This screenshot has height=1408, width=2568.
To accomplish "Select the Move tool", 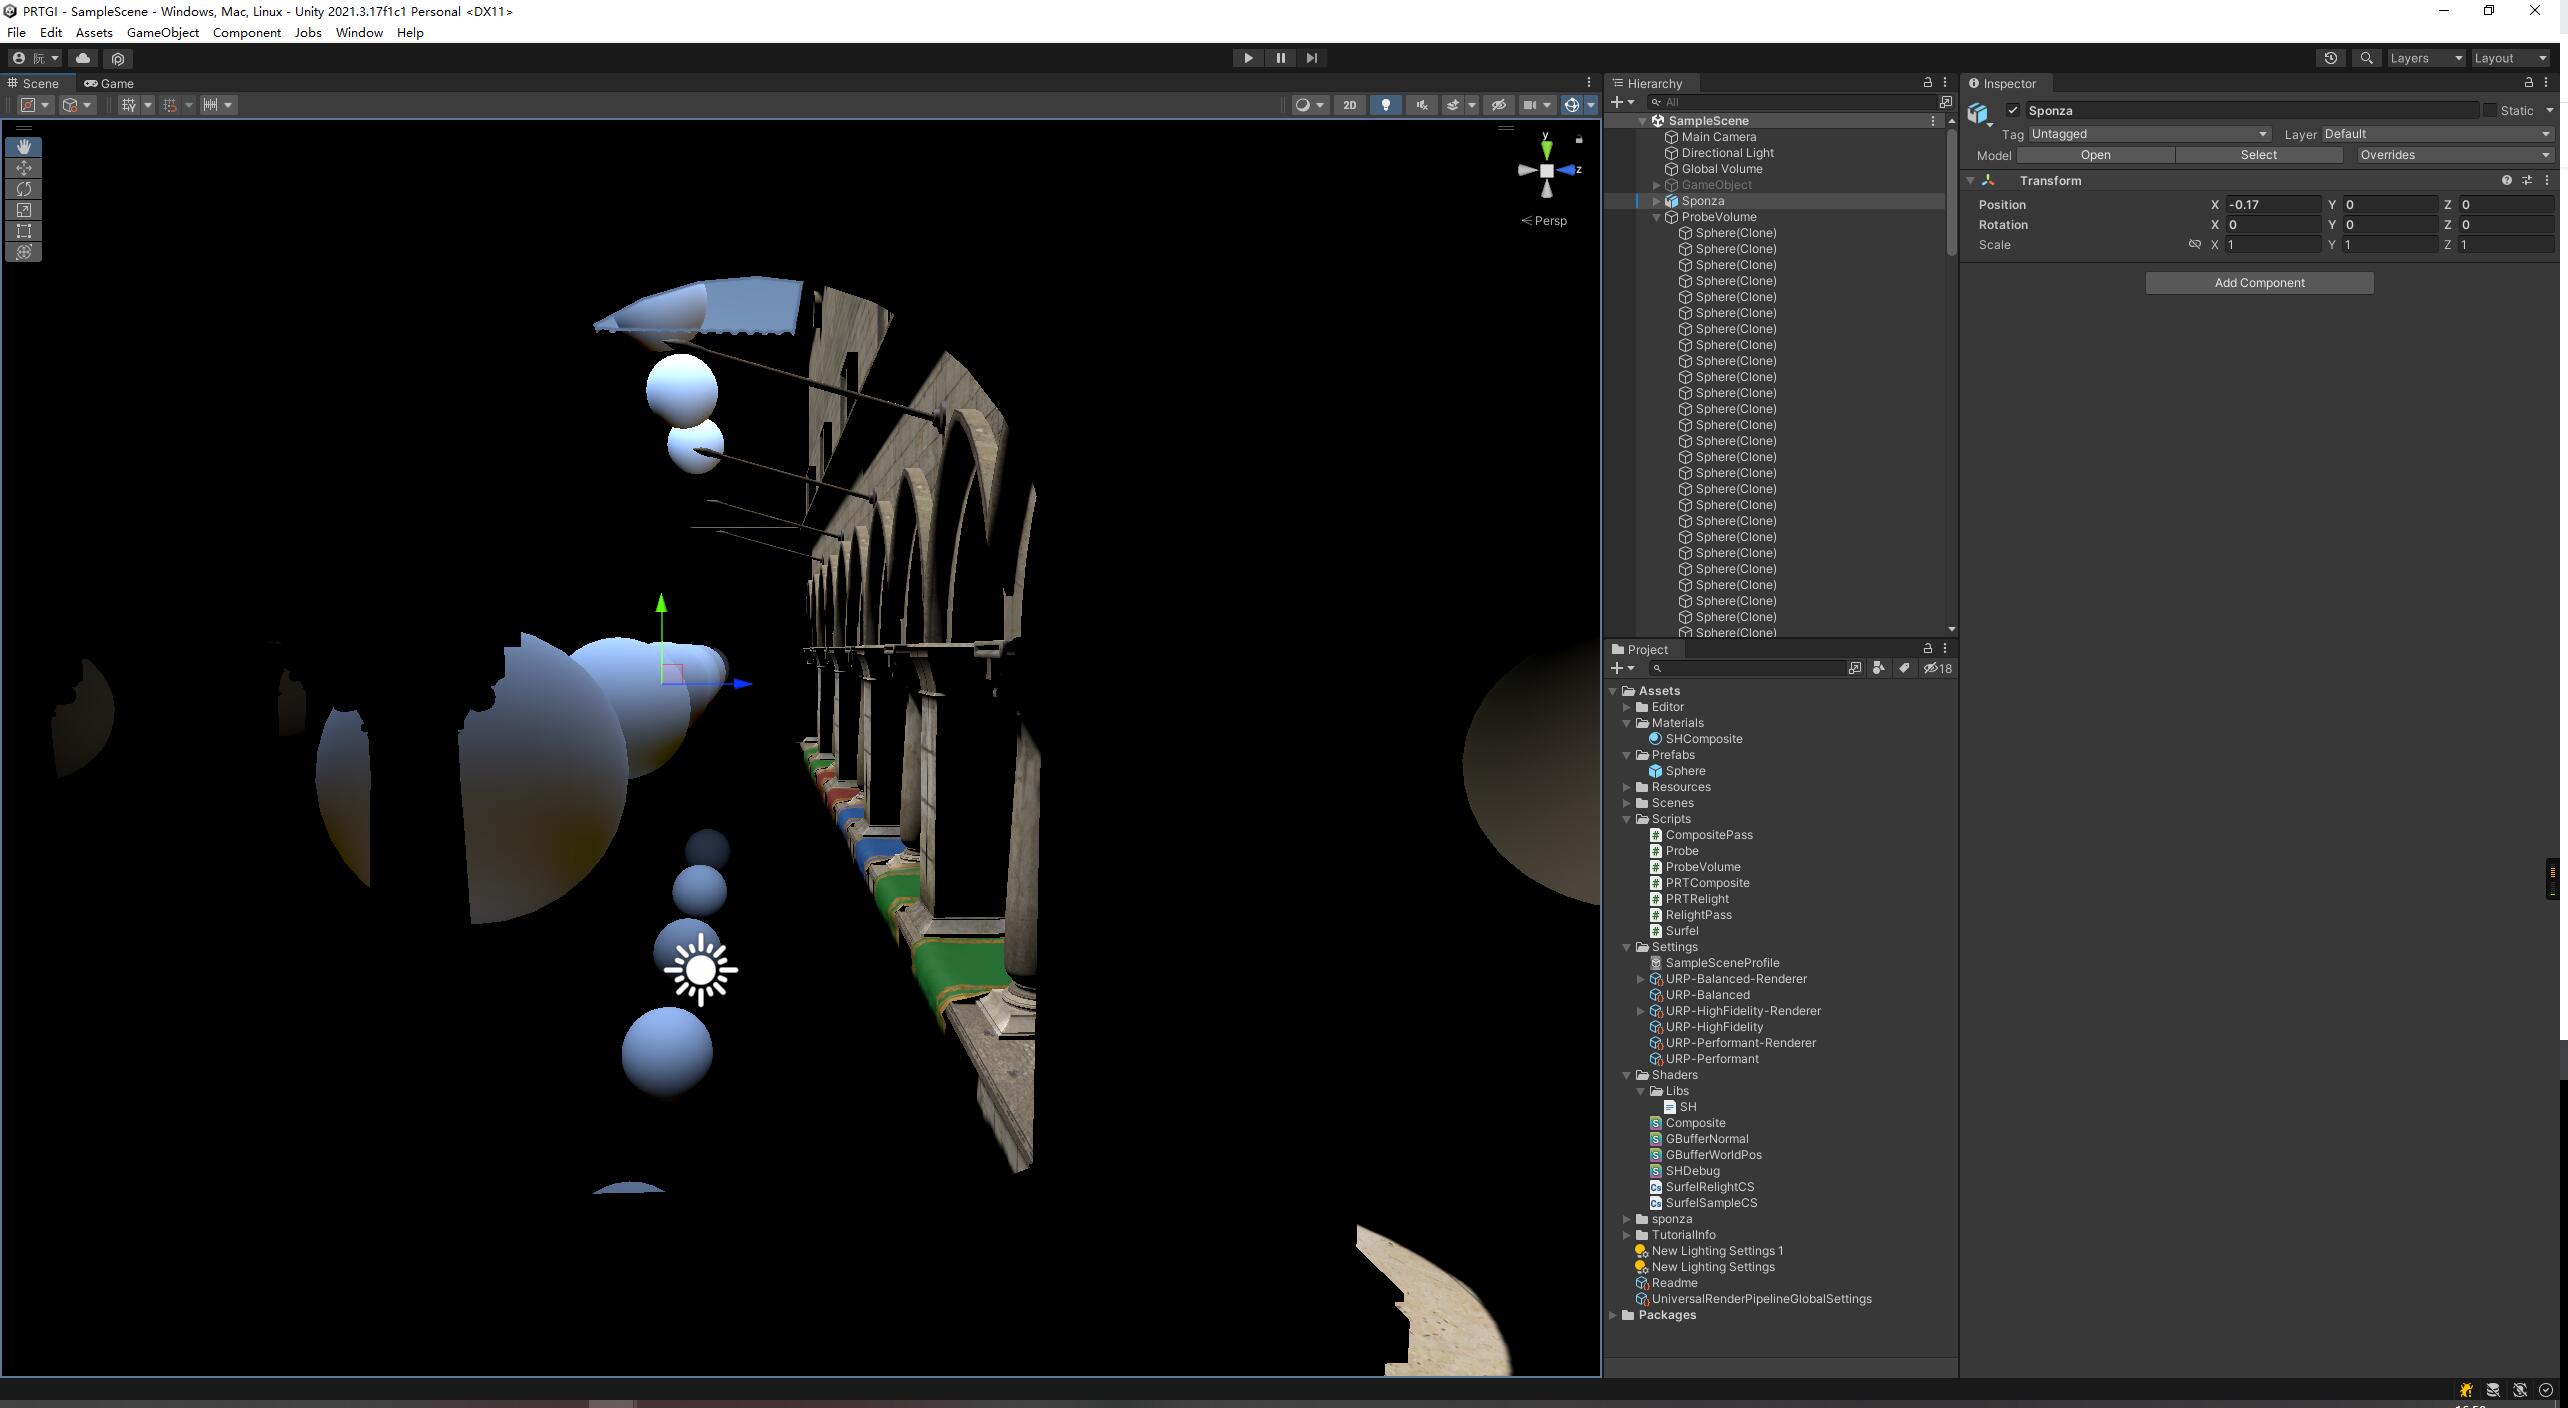I will (x=24, y=168).
